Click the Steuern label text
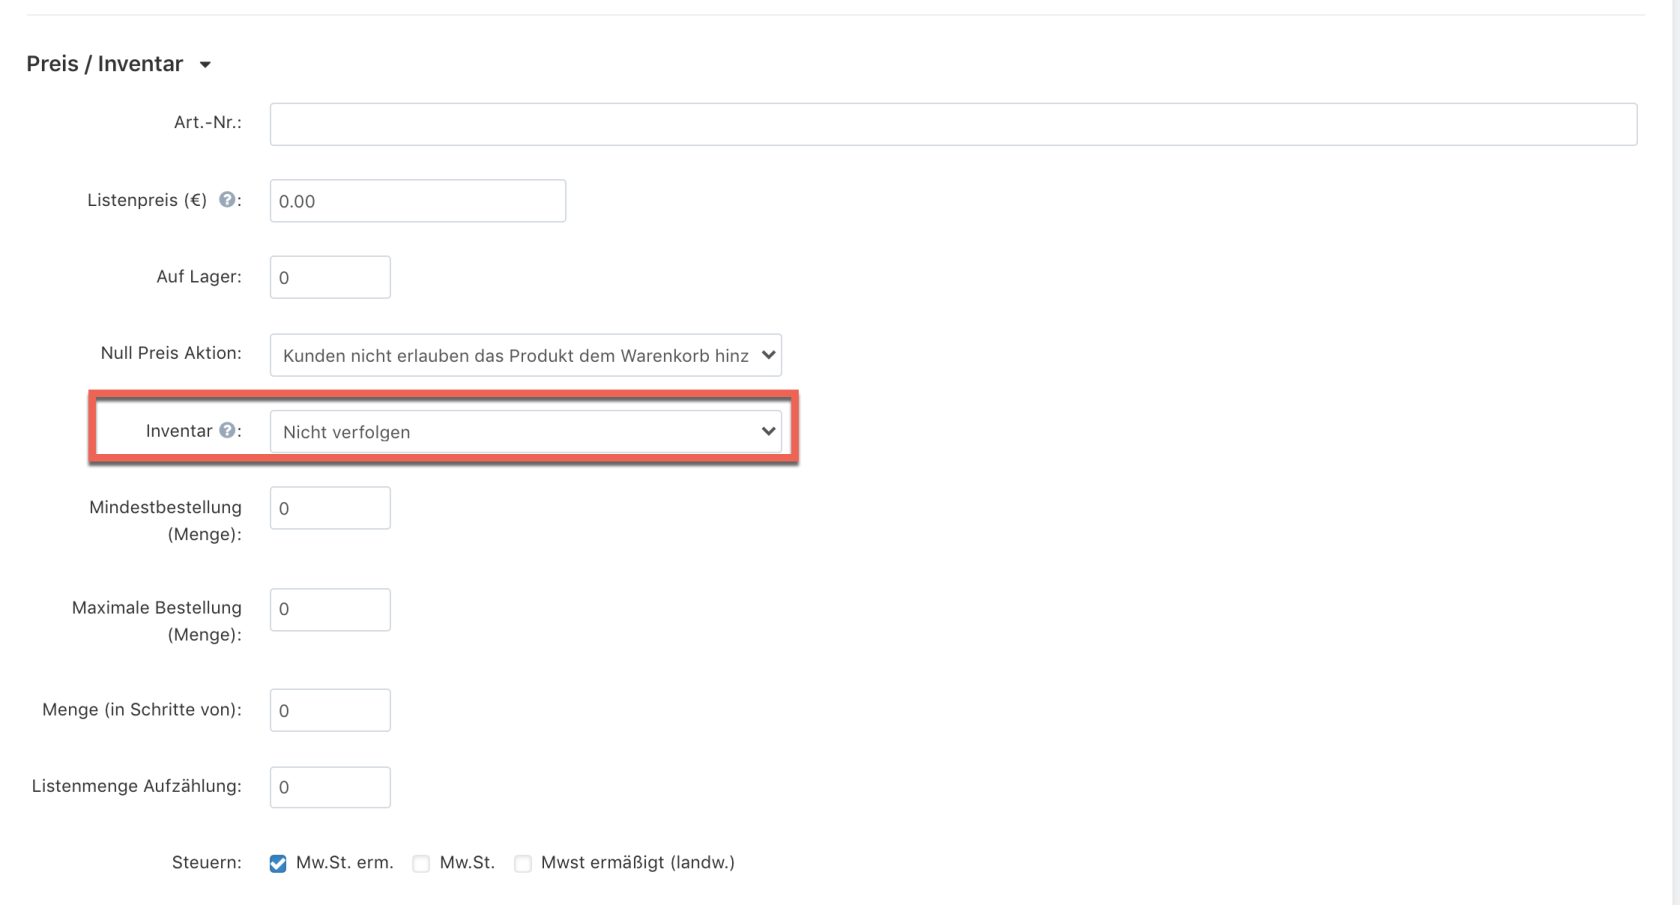The width and height of the screenshot is (1680, 905). coord(207,862)
